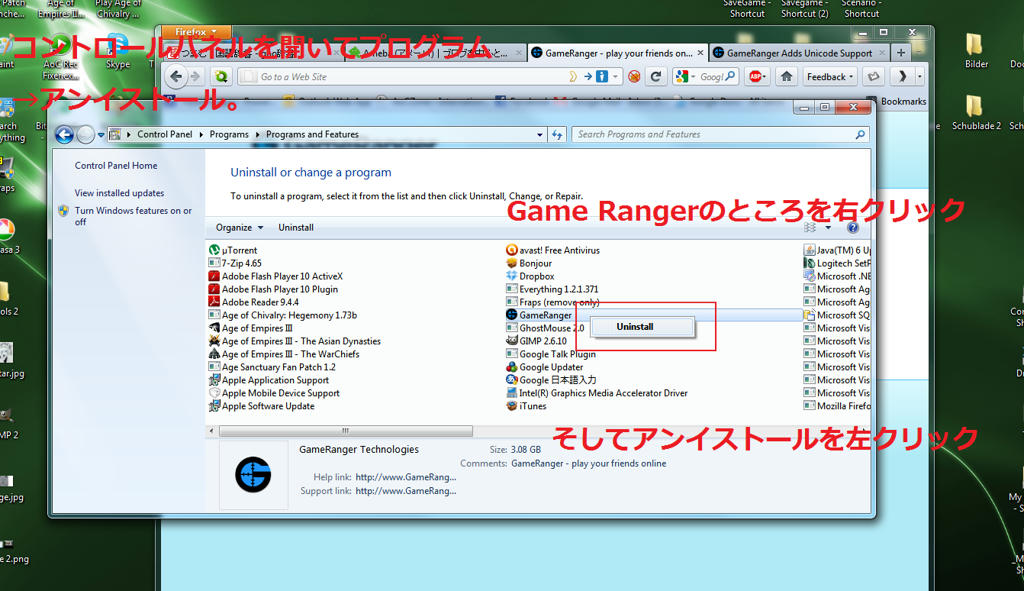Reload page with Firefox refresh icon
Image resolution: width=1024 pixels, height=591 pixels.
[x=656, y=77]
